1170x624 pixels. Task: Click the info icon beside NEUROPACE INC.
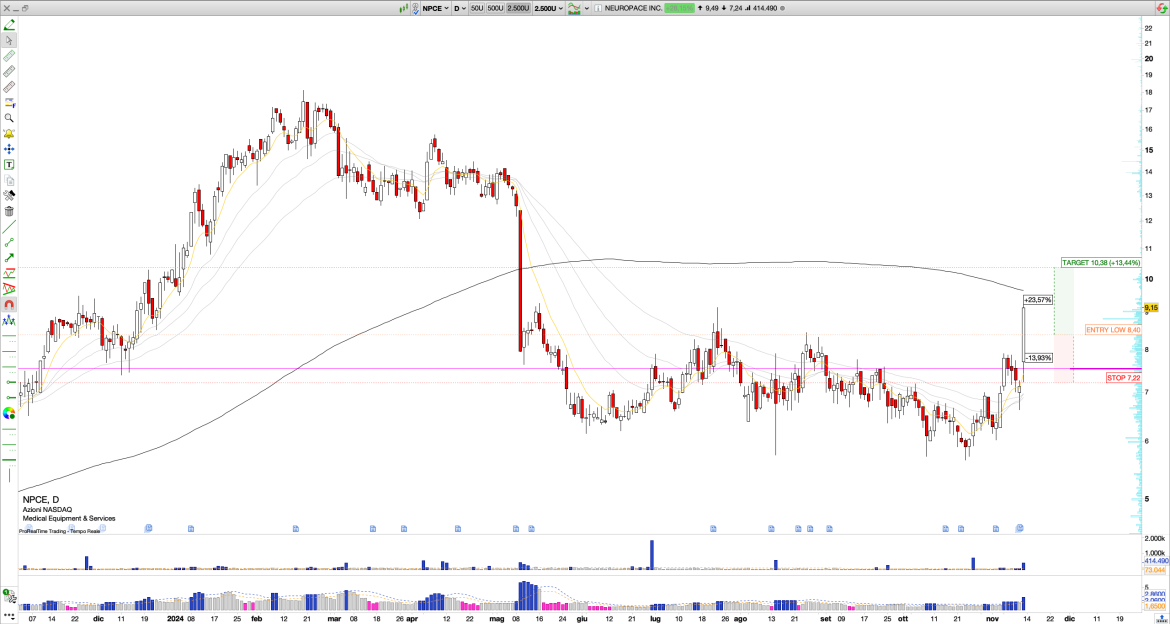coord(599,8)
